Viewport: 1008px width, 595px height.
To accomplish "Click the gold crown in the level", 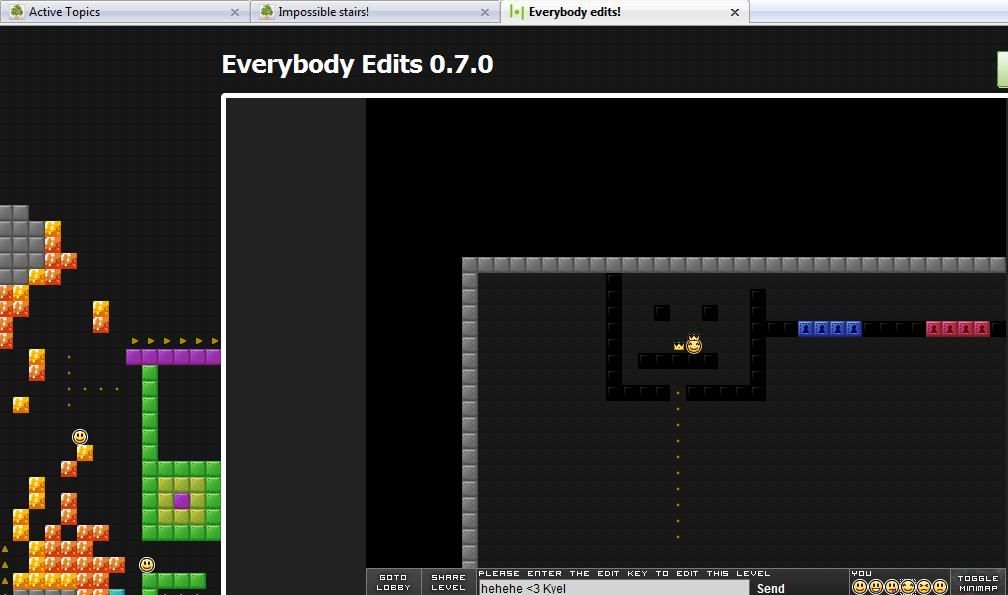I will [679, 346].
